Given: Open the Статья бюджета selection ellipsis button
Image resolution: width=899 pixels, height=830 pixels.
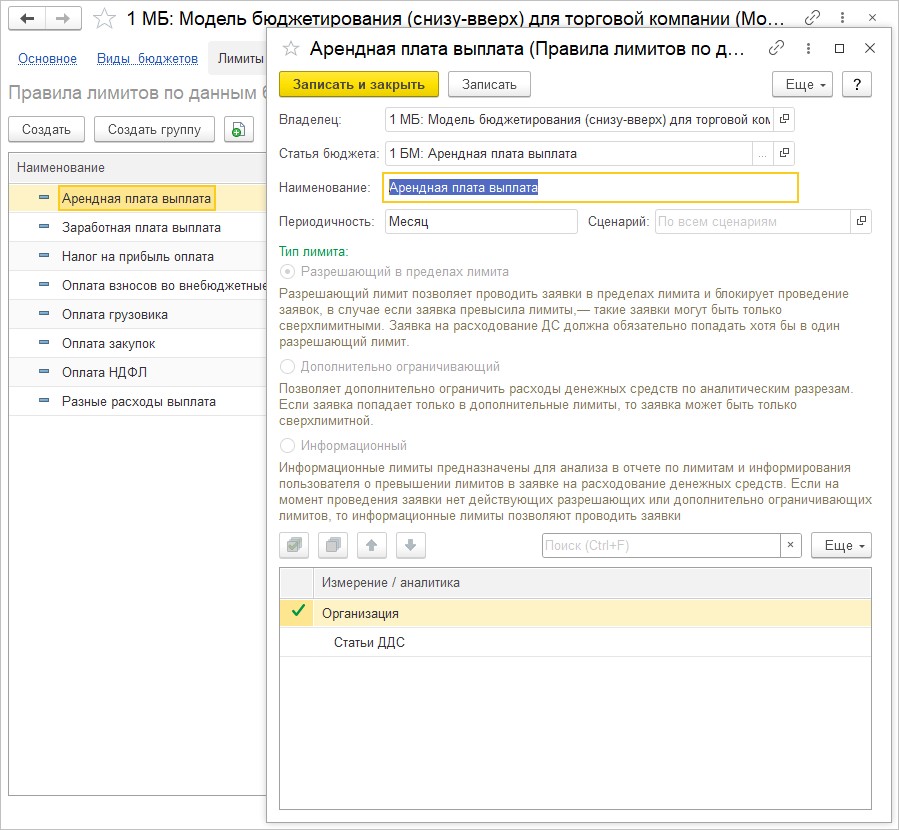Looking at the screenshot, I should pos(762,153).
